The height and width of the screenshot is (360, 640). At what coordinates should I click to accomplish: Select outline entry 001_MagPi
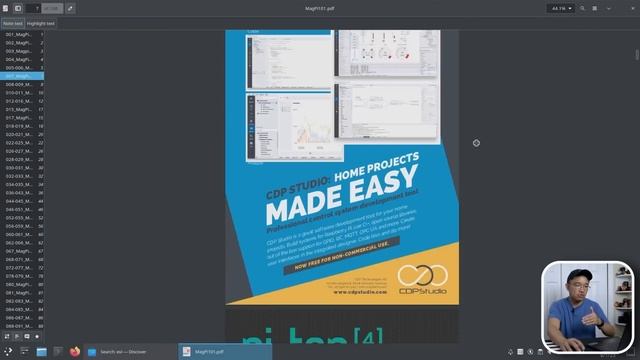tap(22, 35)
